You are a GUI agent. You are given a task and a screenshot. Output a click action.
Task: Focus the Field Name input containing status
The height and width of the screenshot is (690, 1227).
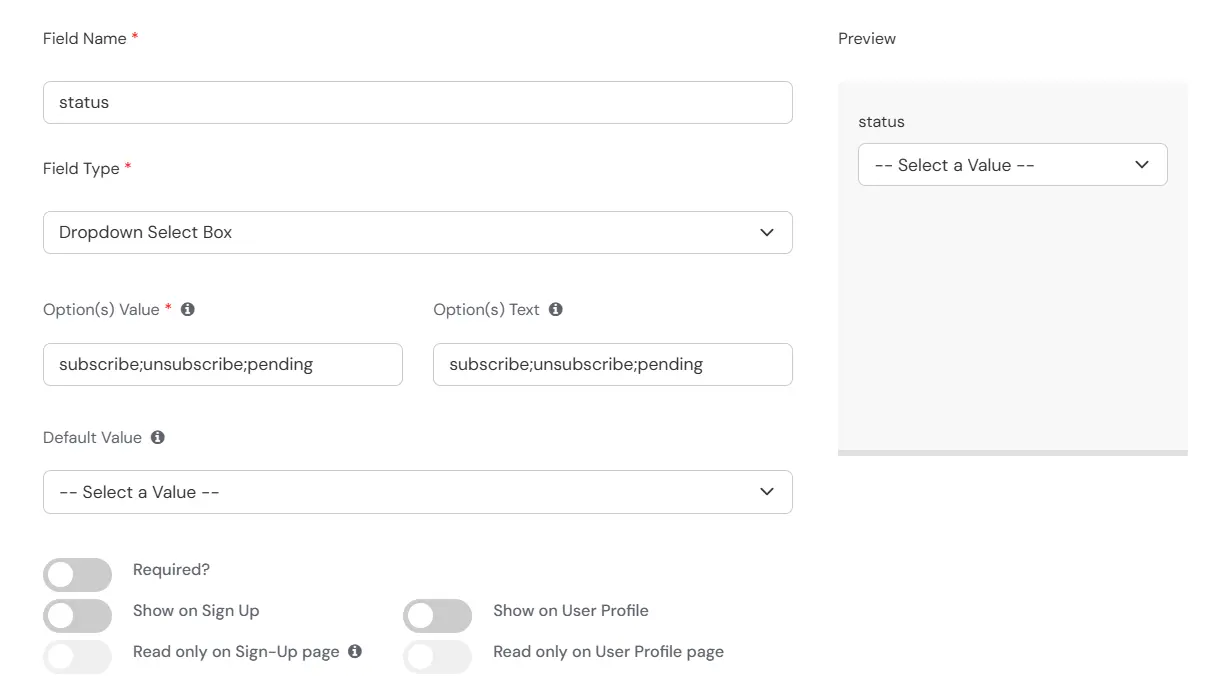pyautogui.click(x=418, y=102)
